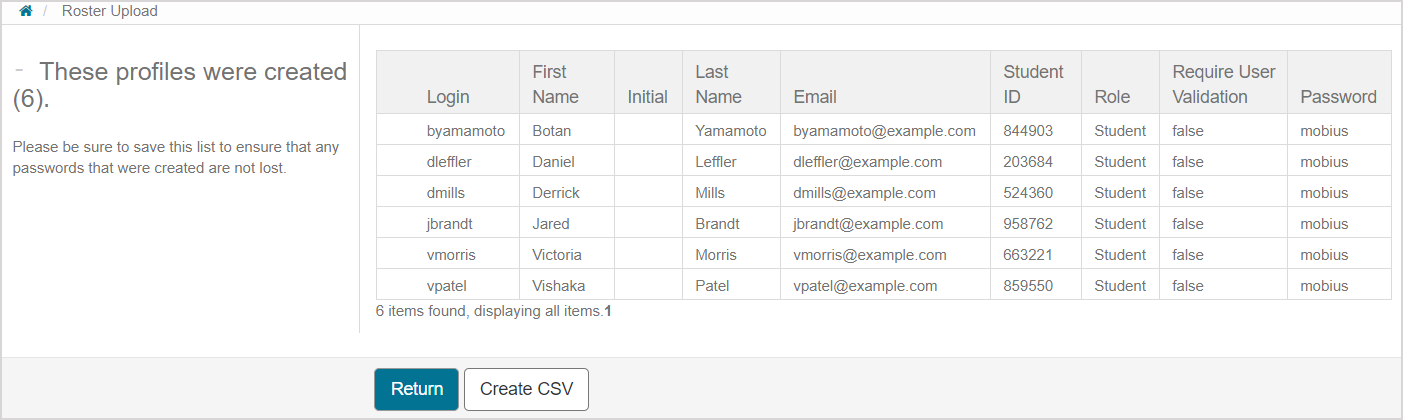Click the home icon in breadcrumb
The width and height of the screenshot is (1403, 420).
click(26, 11)
